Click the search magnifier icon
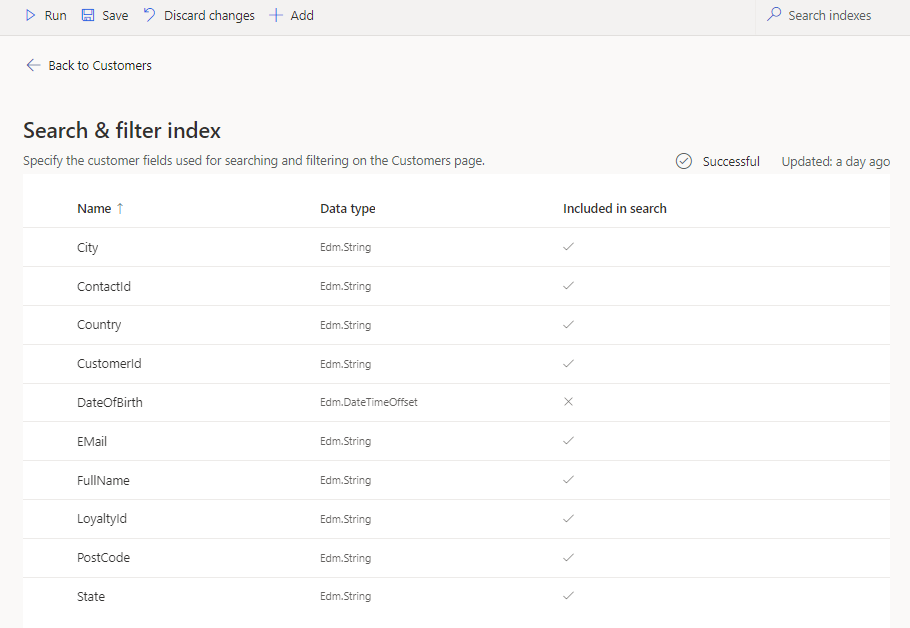910x628 pixels. pos(774,15)
